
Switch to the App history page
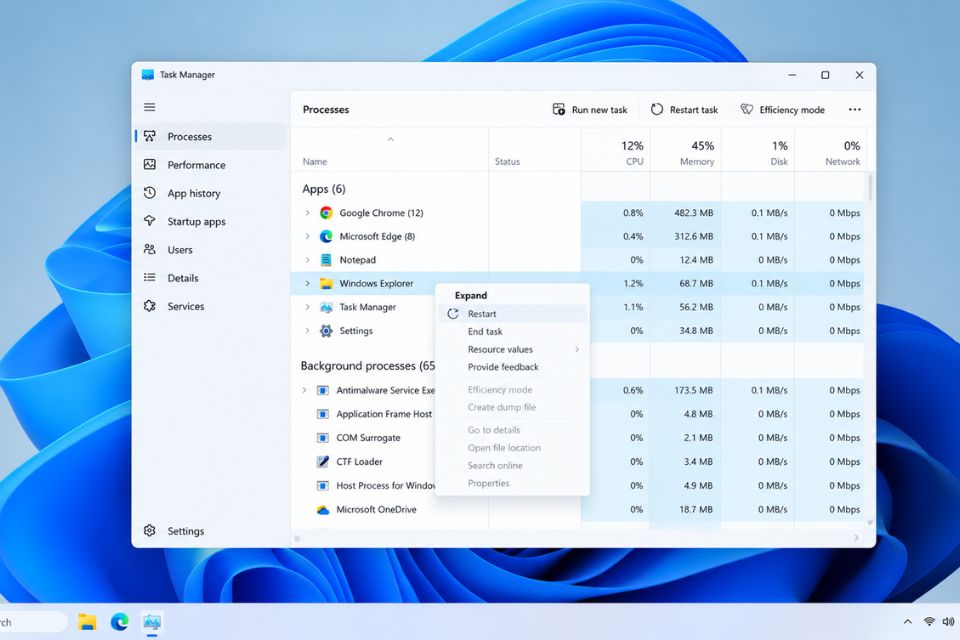pyautogui.click(x=211, y=192)
